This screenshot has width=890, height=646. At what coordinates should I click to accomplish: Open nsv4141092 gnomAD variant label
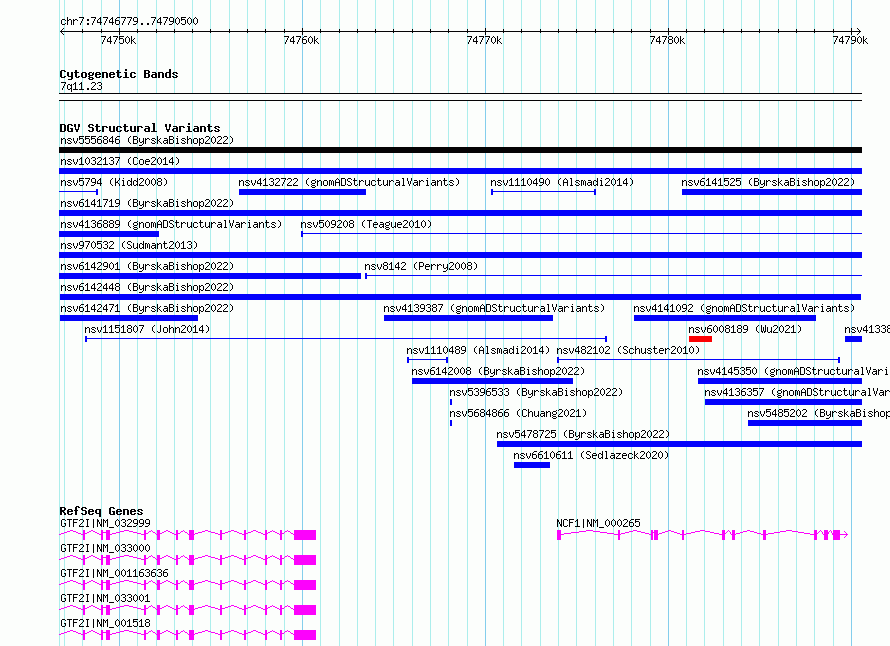(744, 308)
